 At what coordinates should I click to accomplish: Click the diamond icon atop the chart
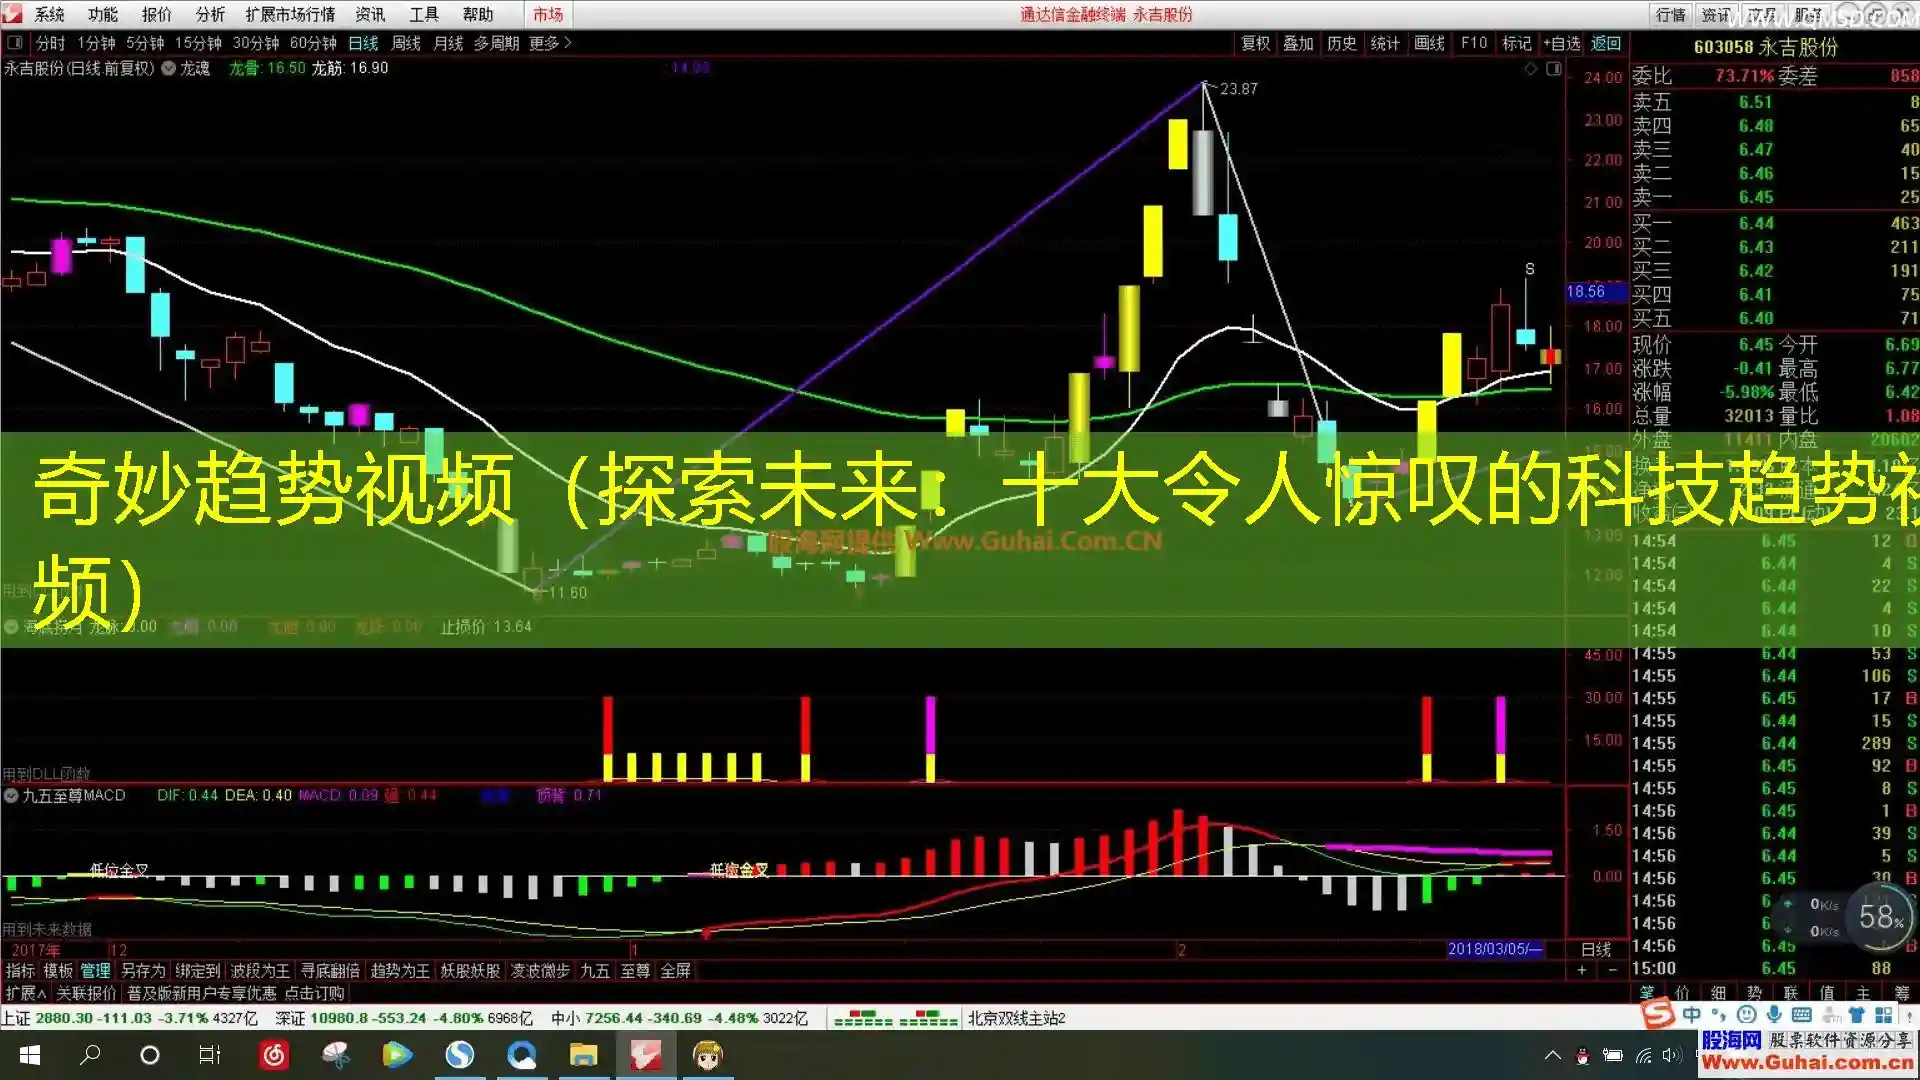[x=1530, y=69]
